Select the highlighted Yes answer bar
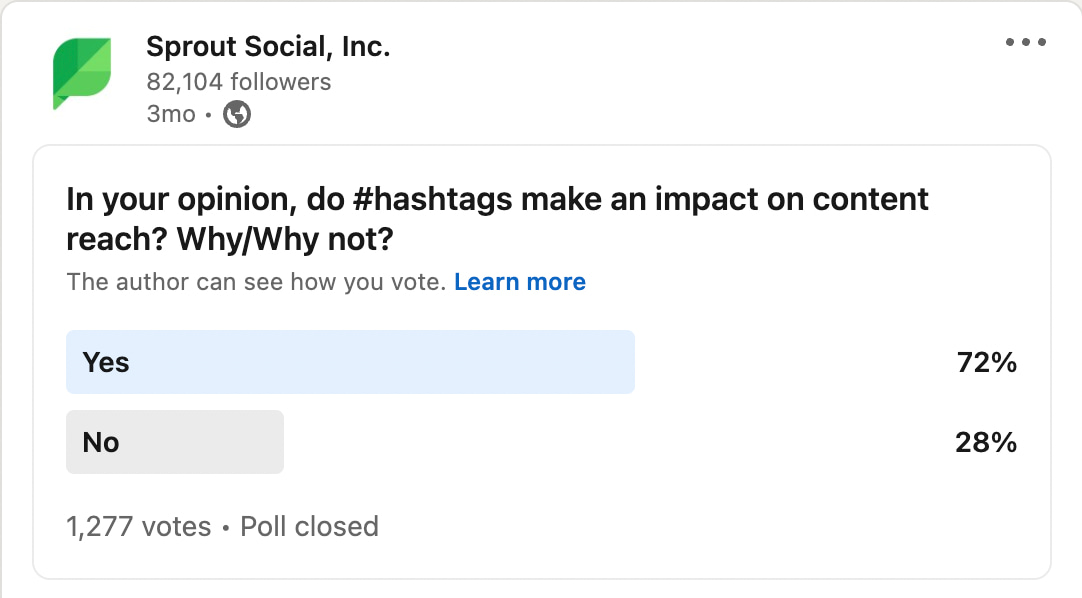Viewport: 1082px width, 598px height. tap(350, 362)
